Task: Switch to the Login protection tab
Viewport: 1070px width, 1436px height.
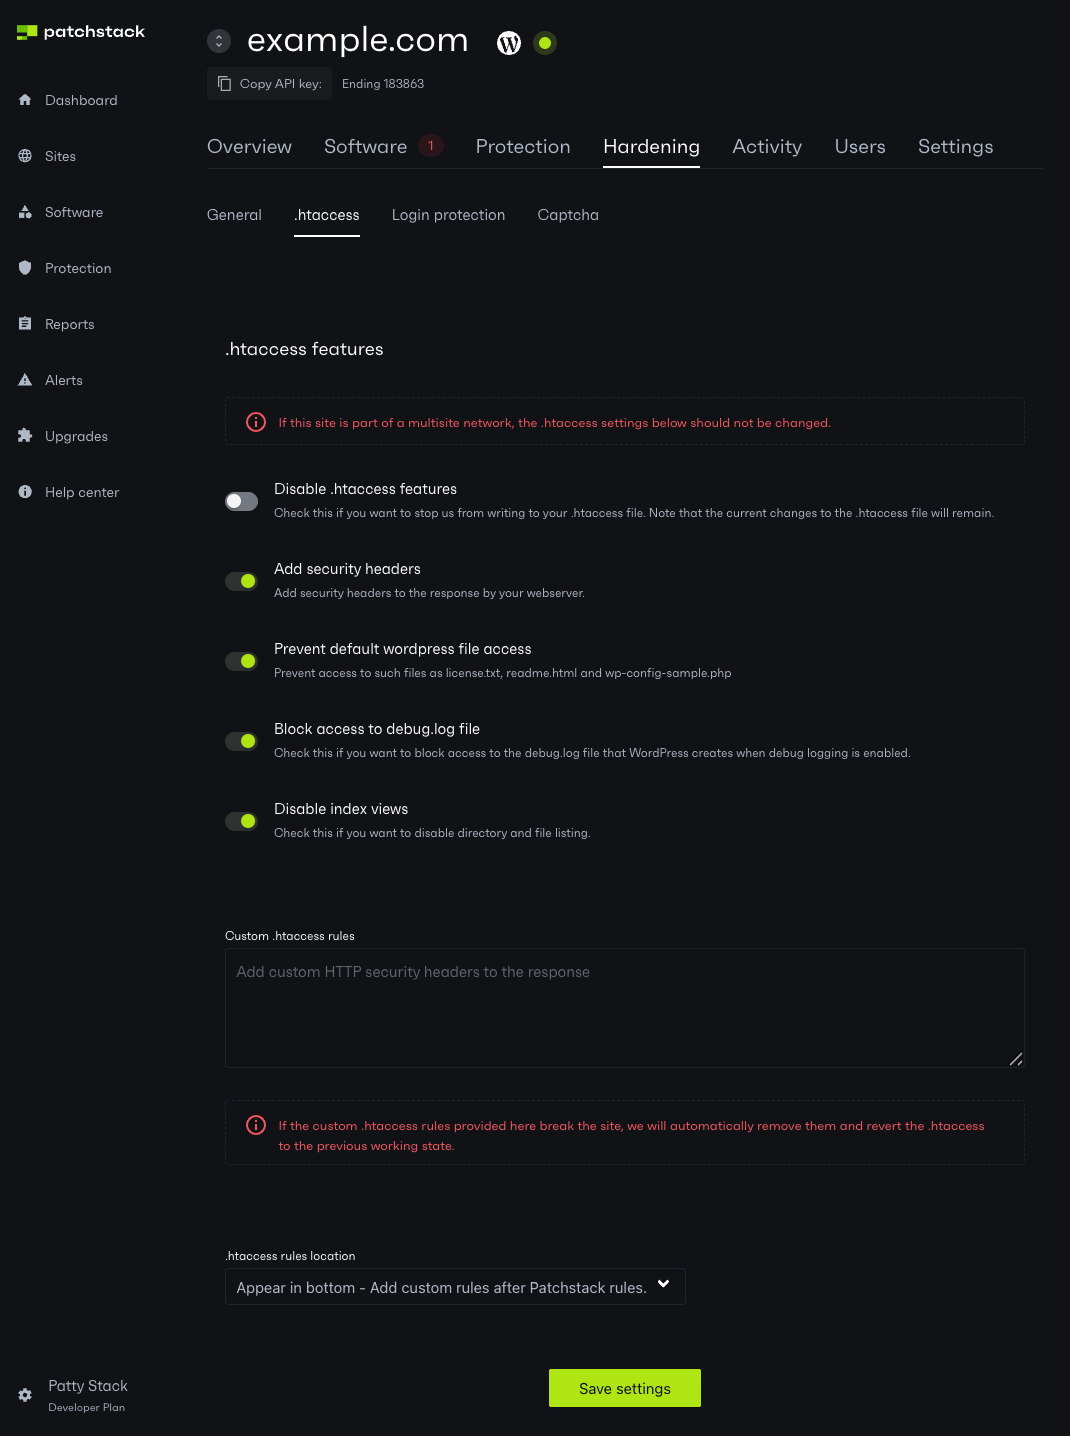Action: pyautogui.click(x=448, y=215)
